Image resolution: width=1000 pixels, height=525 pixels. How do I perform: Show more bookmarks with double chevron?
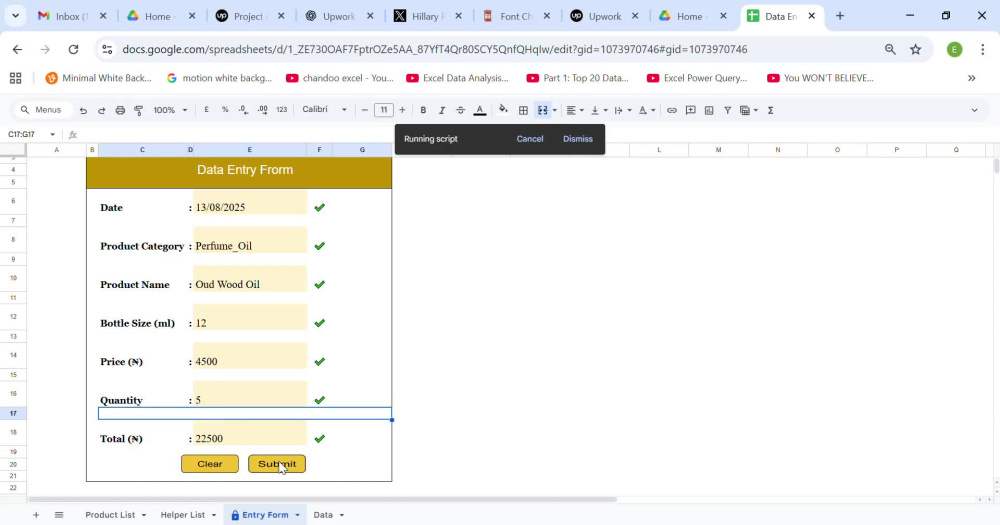(971, 78)
